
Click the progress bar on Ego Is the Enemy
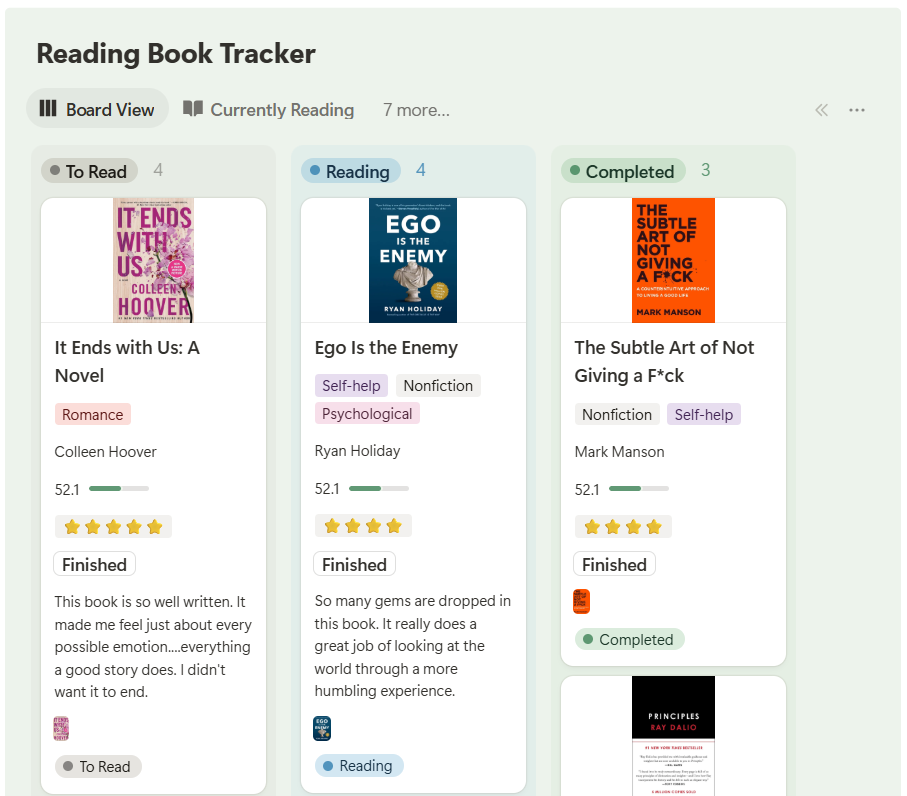379,489
